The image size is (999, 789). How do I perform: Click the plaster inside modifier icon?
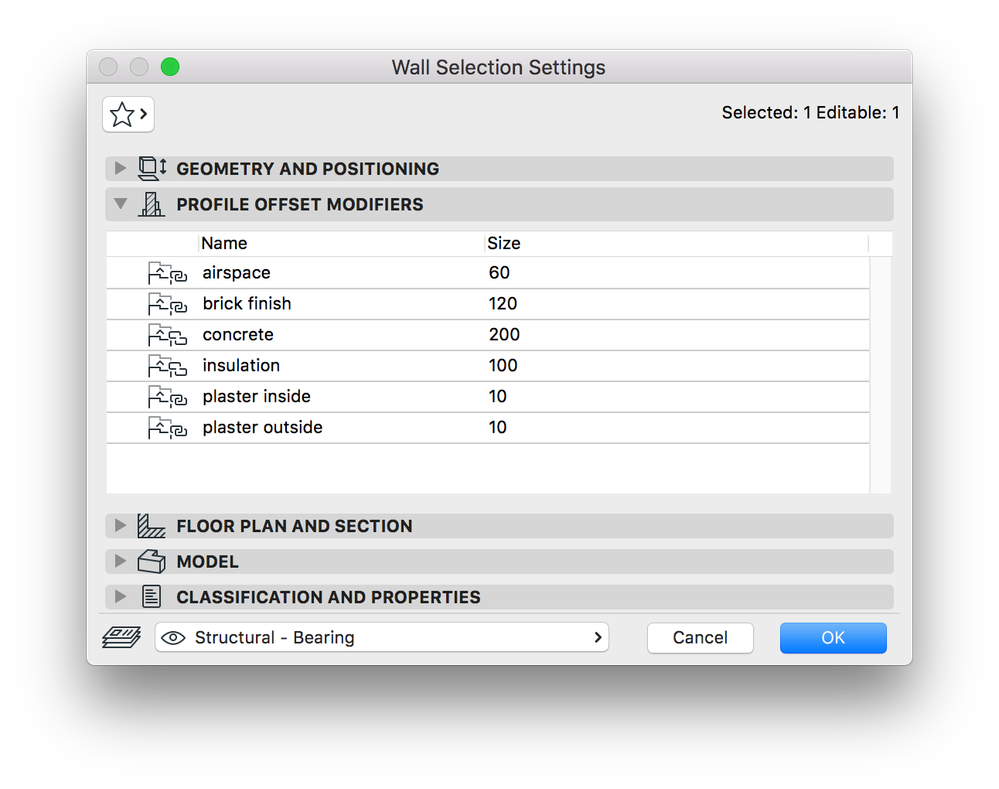click(167, 397)
